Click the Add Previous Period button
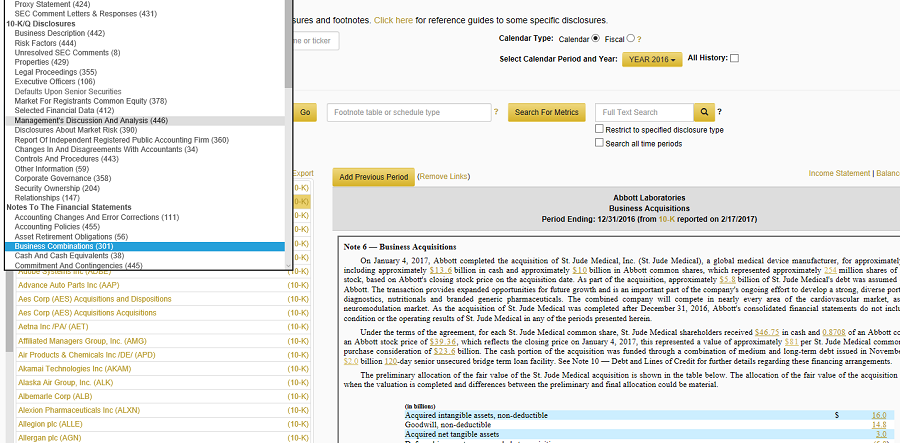The width and height of the screenshot is (900, 443). coord(372,177)
